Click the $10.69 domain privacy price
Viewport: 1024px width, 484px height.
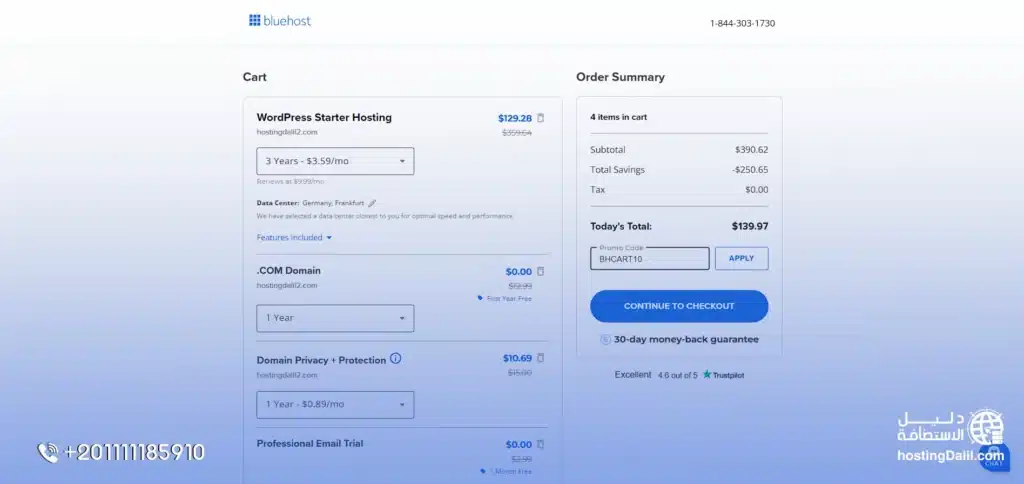click(x=517, y=358)
